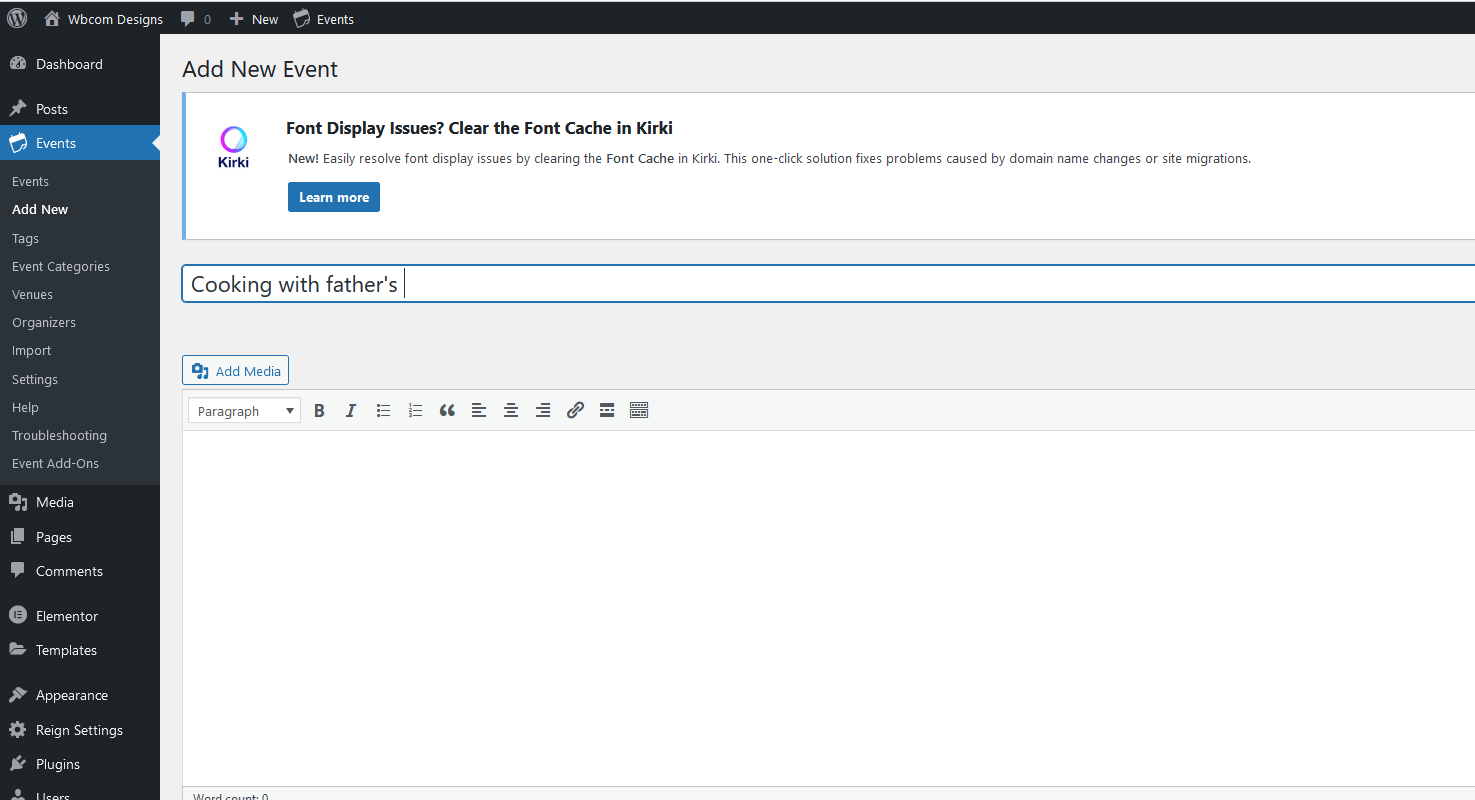
Task: Open the WordPress logo menu
Action: [x=17, y=18]
